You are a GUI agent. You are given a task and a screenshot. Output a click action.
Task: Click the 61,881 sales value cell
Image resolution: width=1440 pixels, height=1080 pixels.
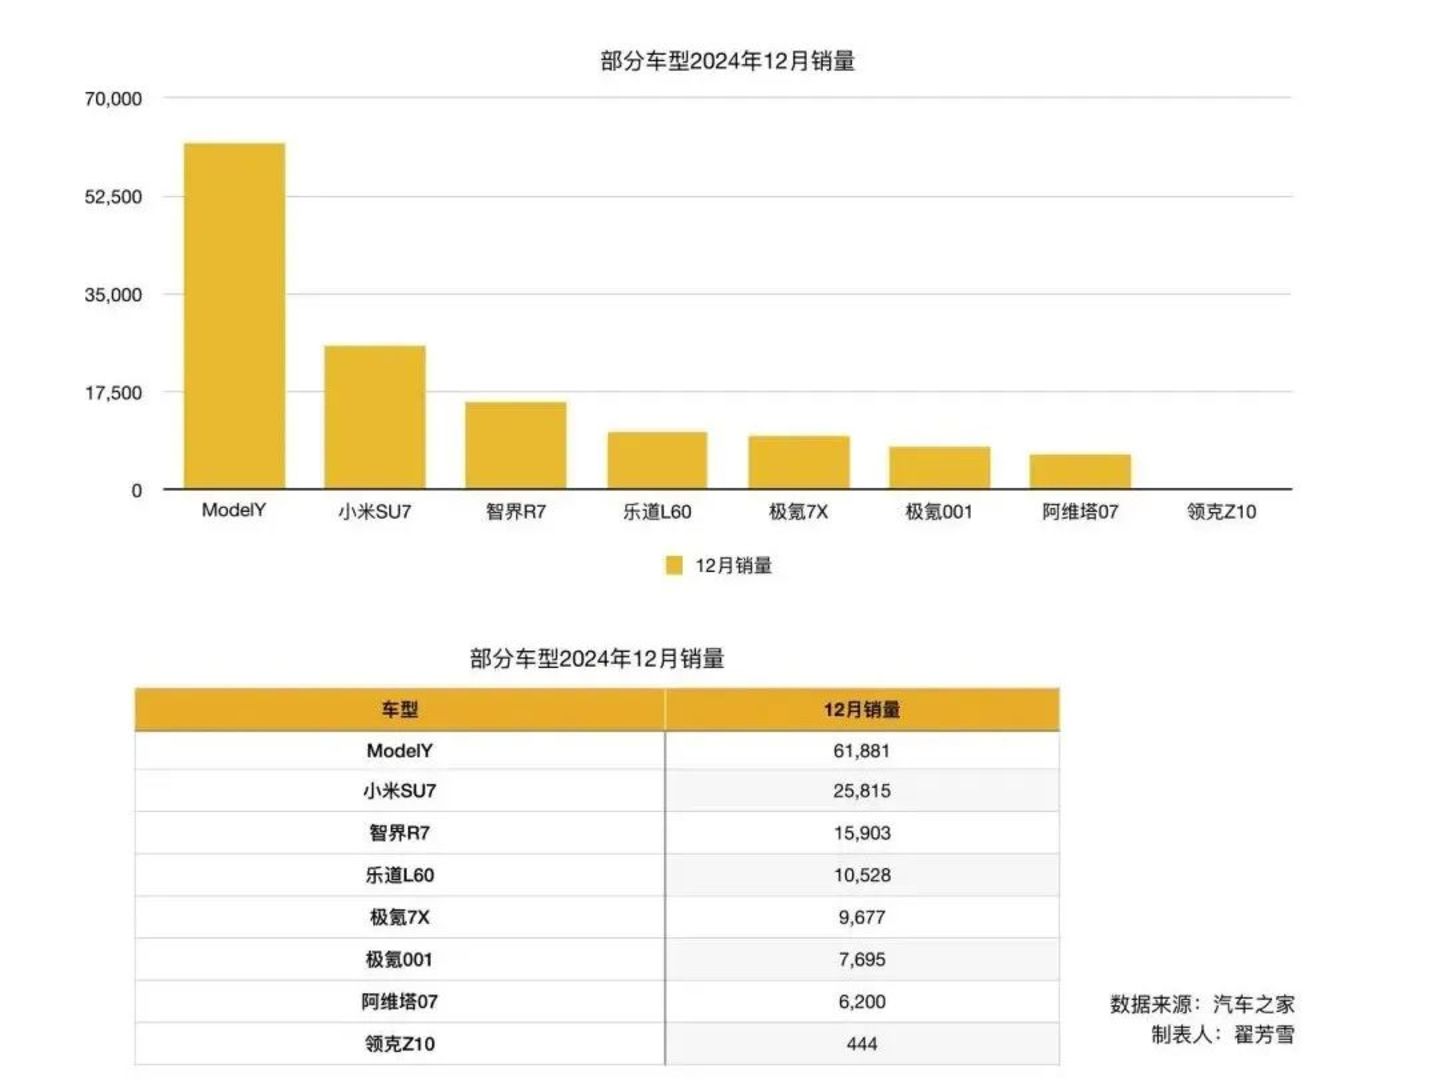pos(861,751)
